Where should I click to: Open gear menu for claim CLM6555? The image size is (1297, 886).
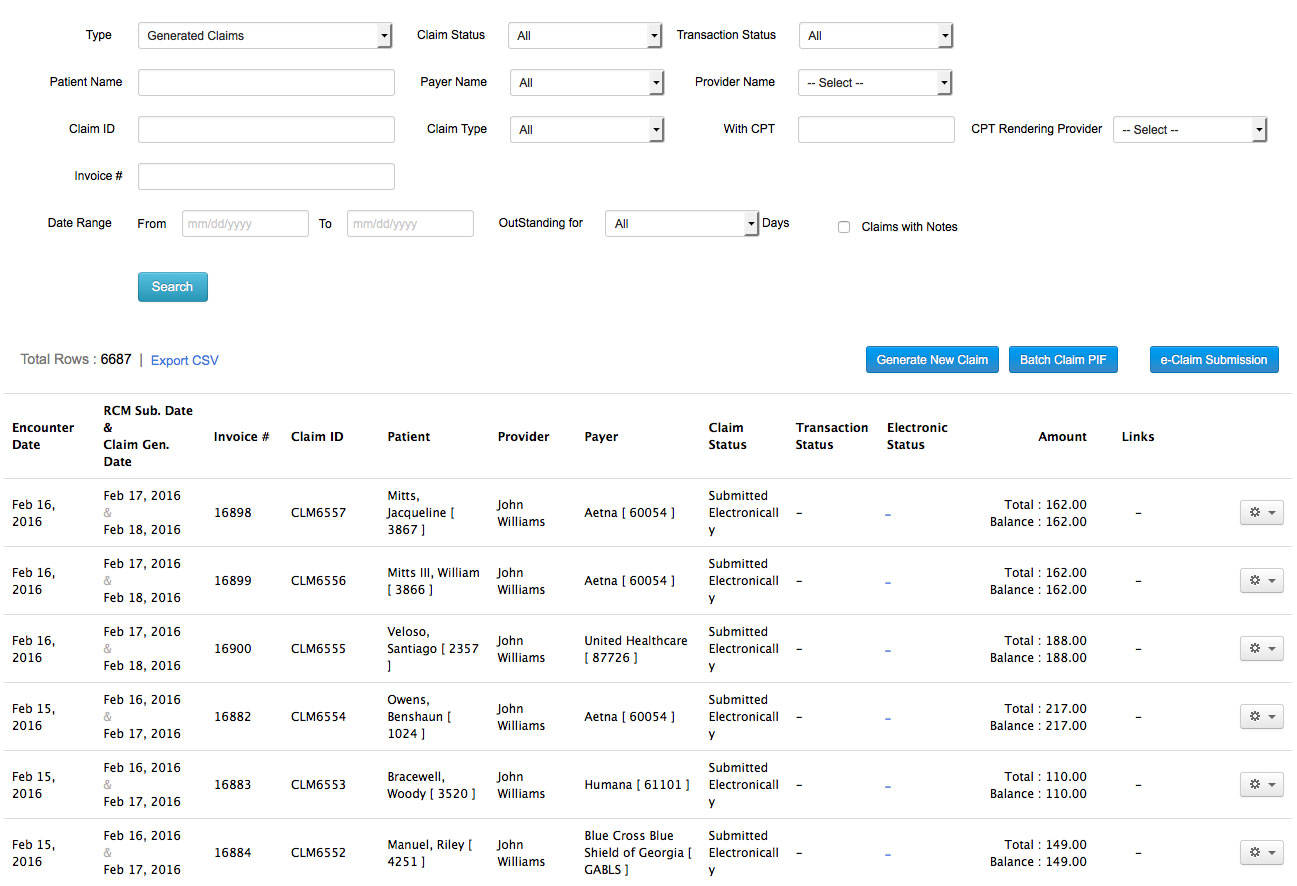click(1261, 648)
